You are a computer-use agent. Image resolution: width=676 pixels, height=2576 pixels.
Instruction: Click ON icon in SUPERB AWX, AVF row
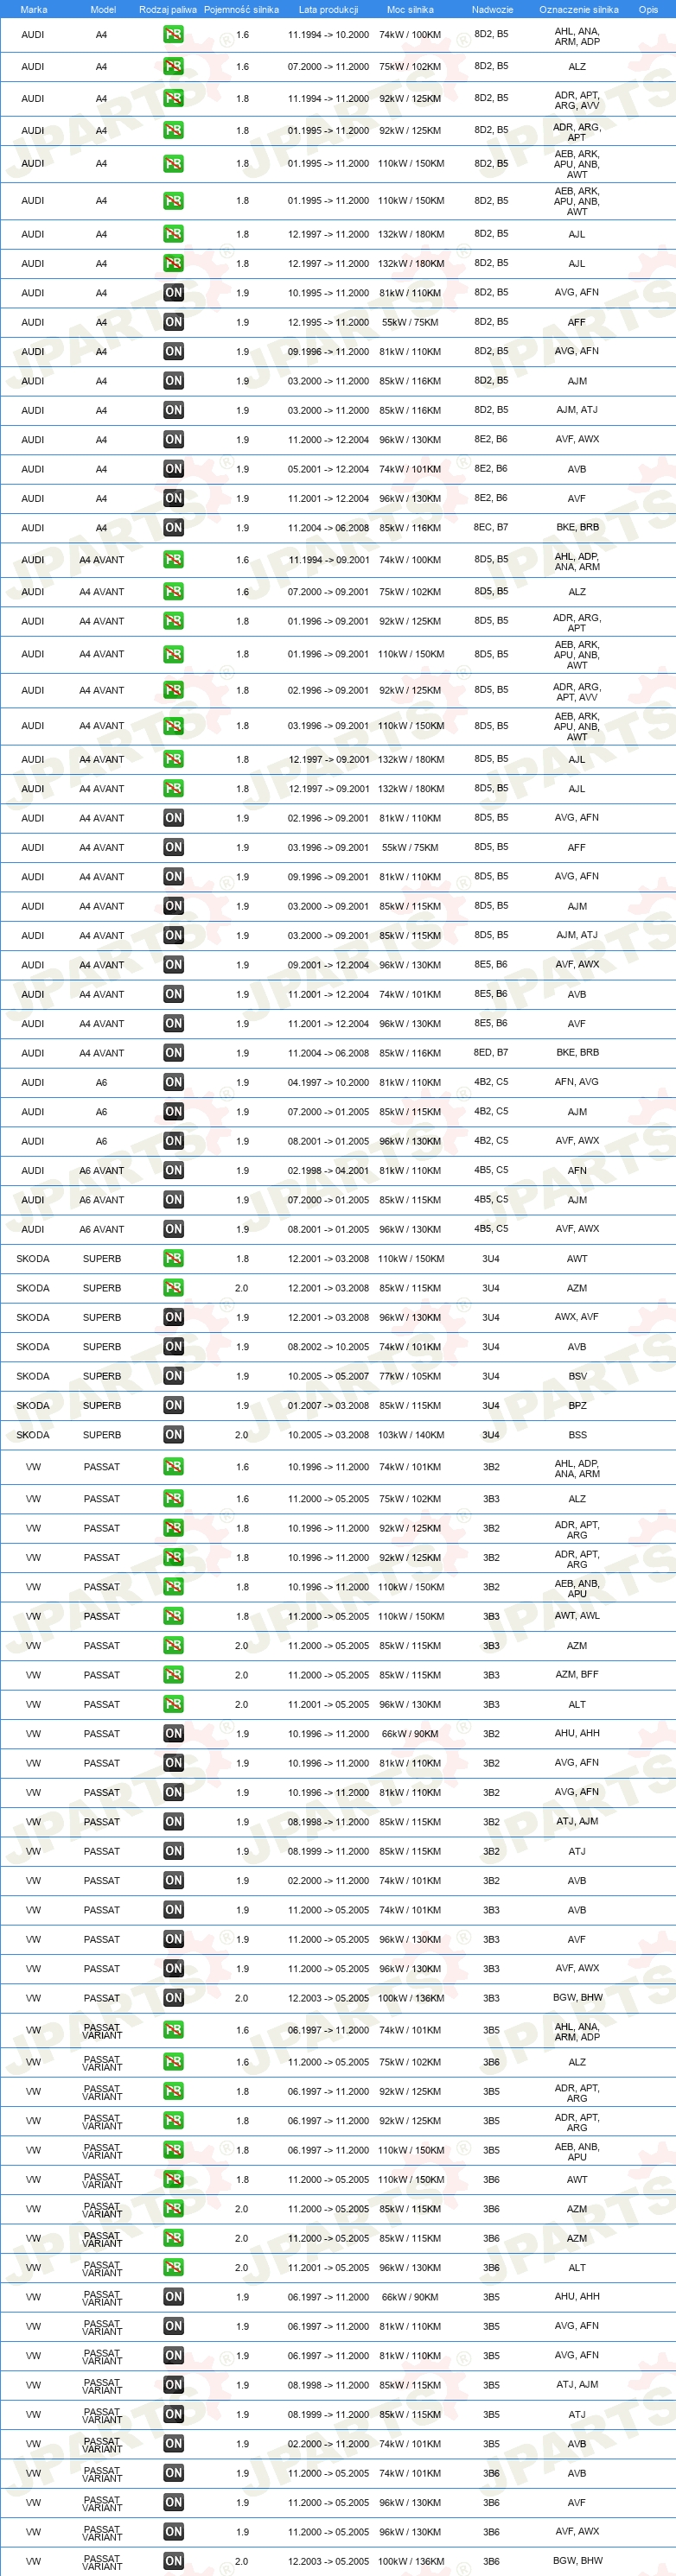pyautogui.click(x=173, y=1317)
